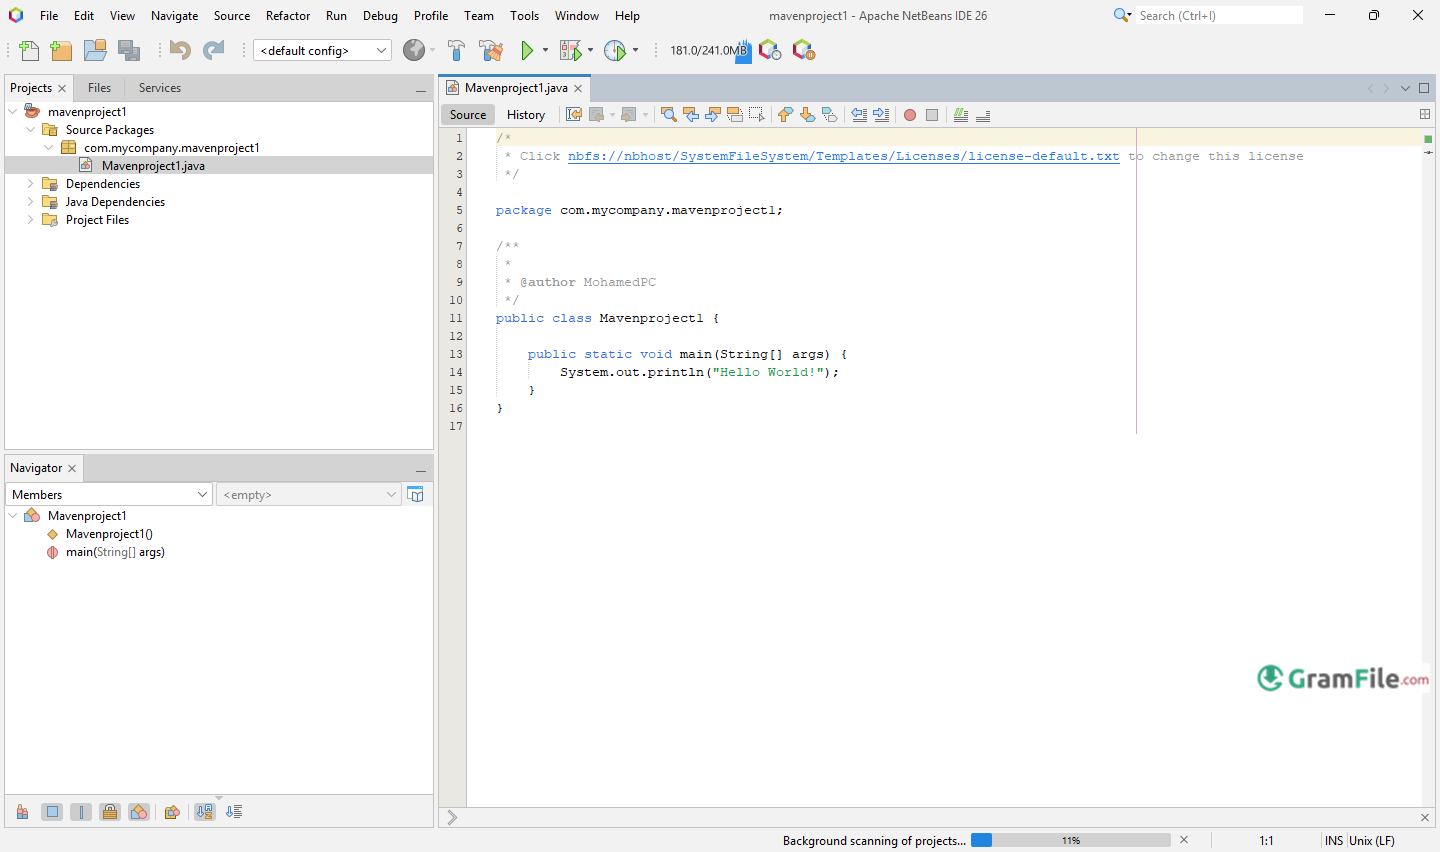
Task: Click the Previous Bookmark up-arrow icon
Action: (785, 115)
